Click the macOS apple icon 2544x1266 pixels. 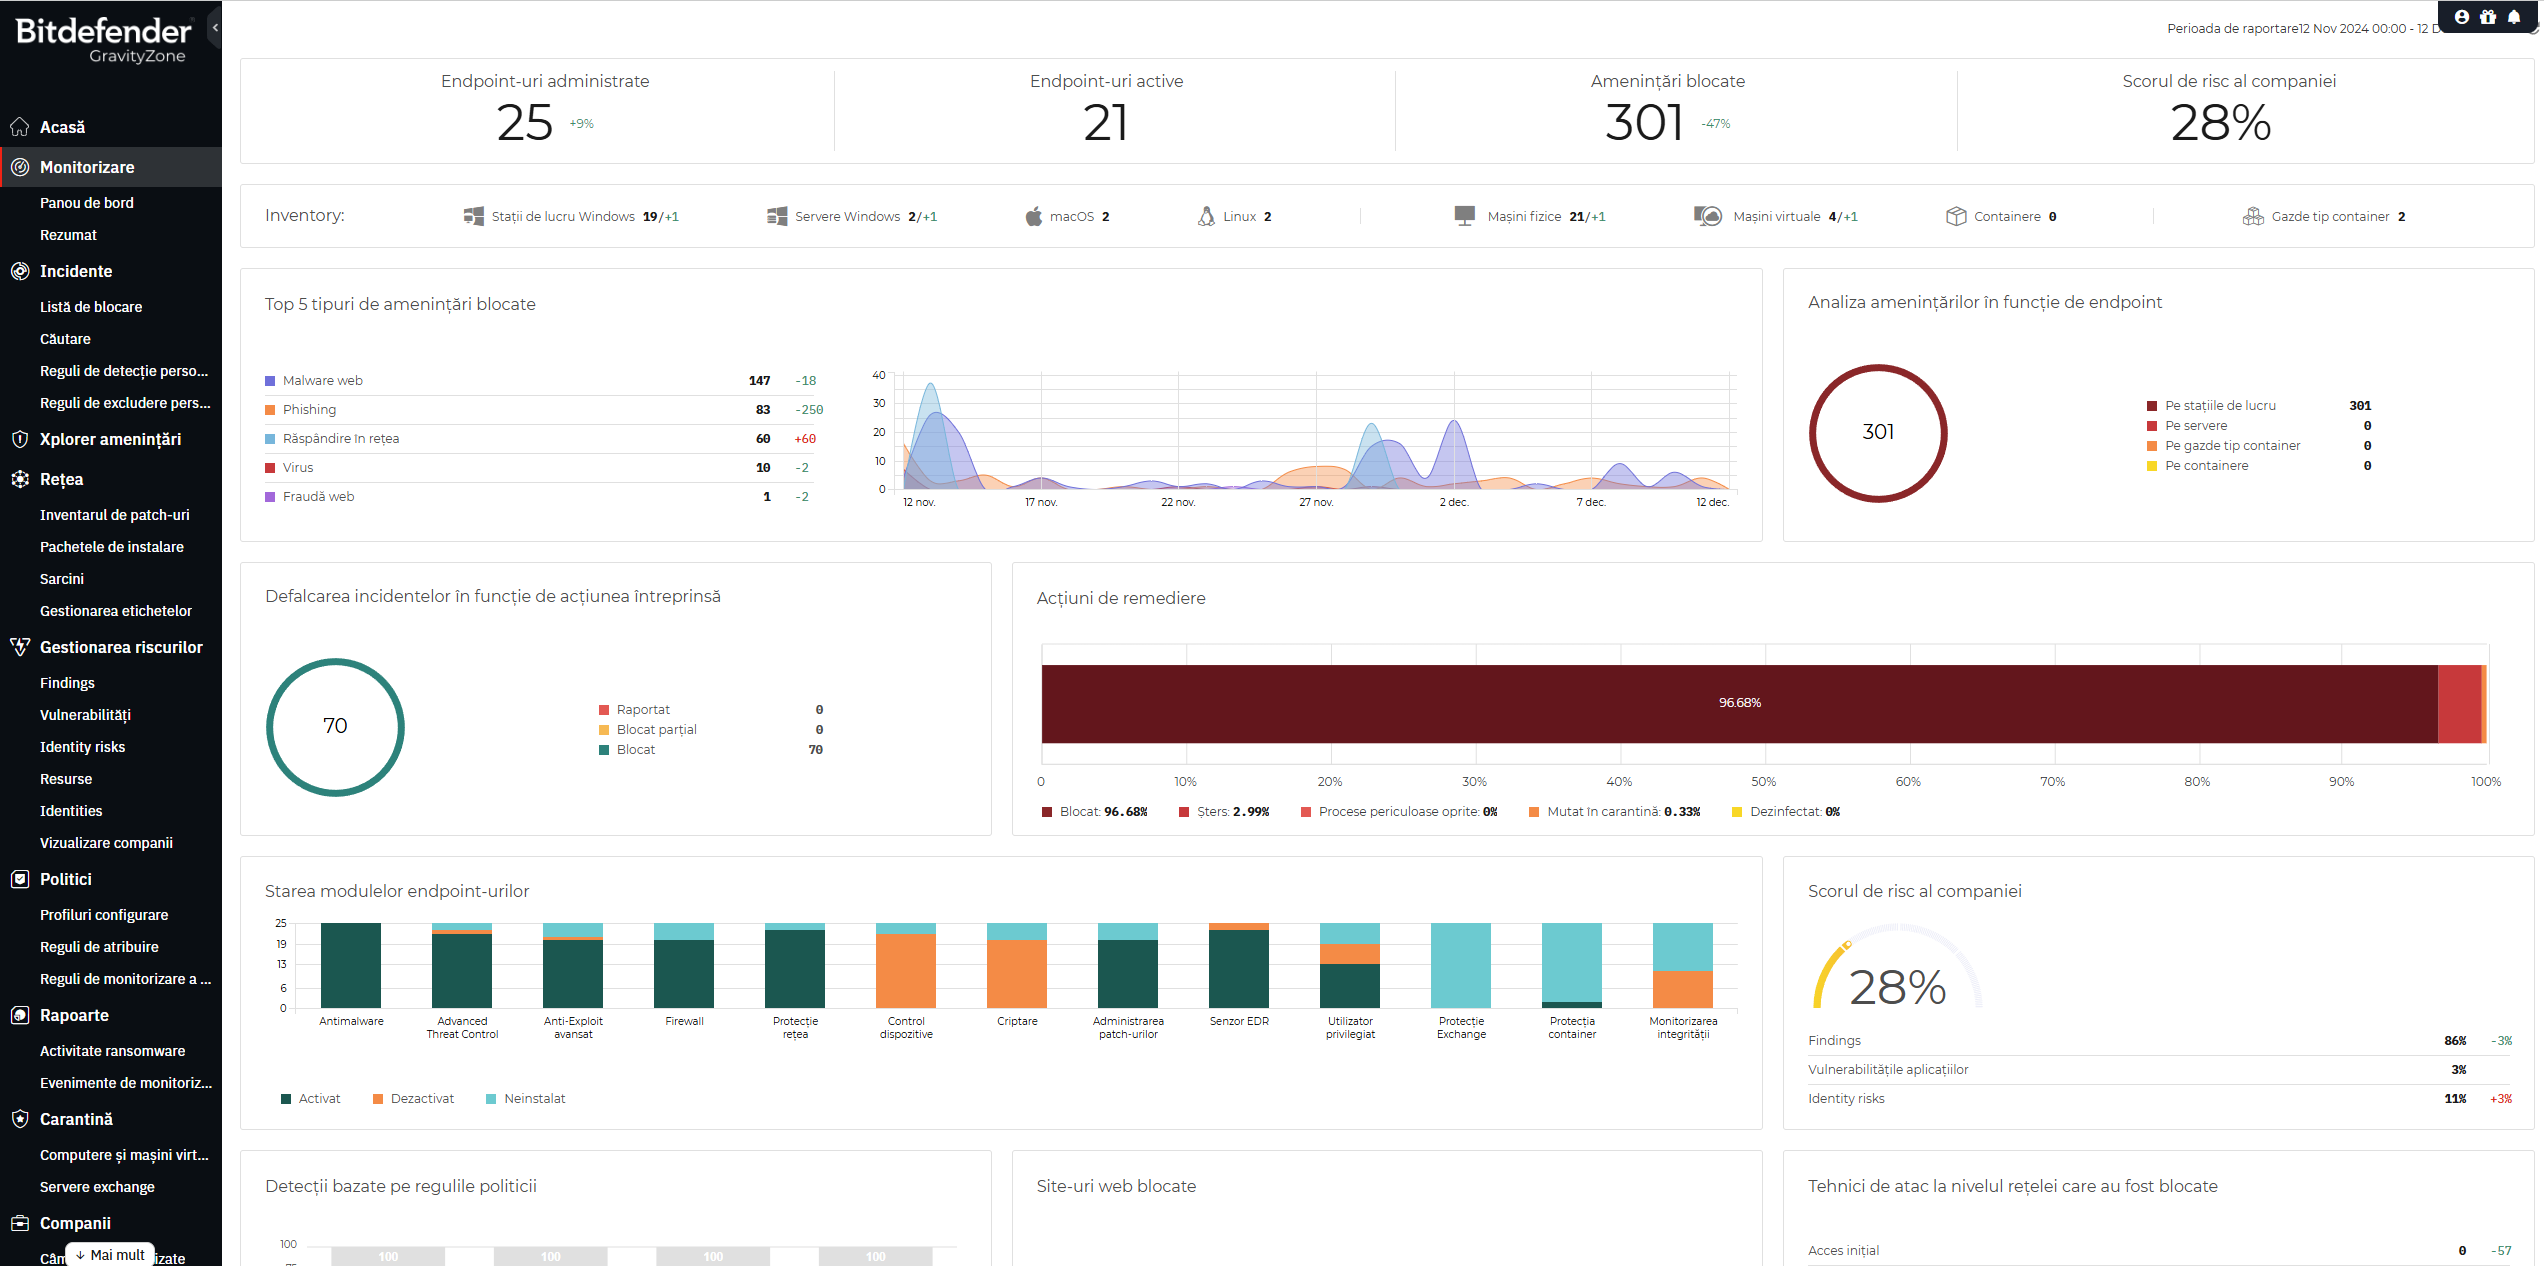(1034, 216)
